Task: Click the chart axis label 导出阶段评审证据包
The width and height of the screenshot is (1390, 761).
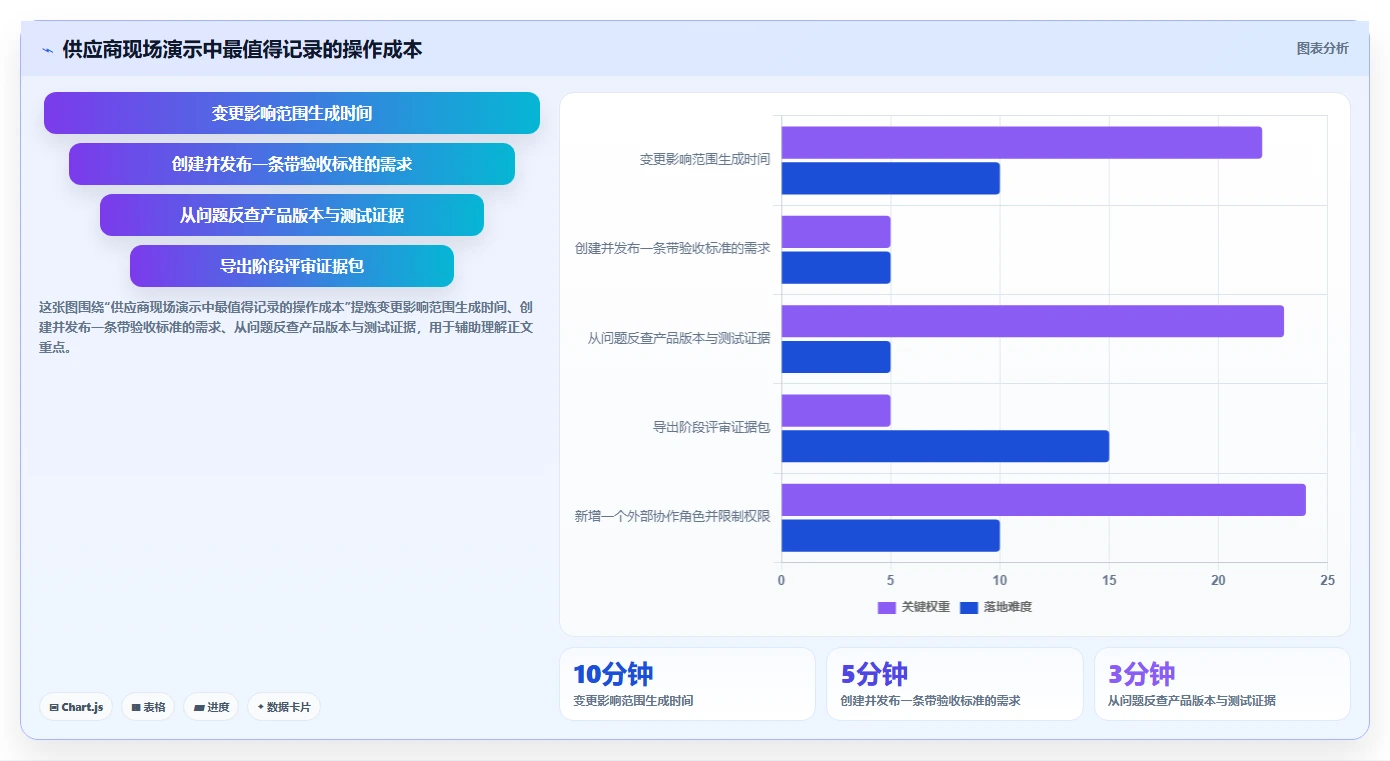Action: (x=712, y=427)
